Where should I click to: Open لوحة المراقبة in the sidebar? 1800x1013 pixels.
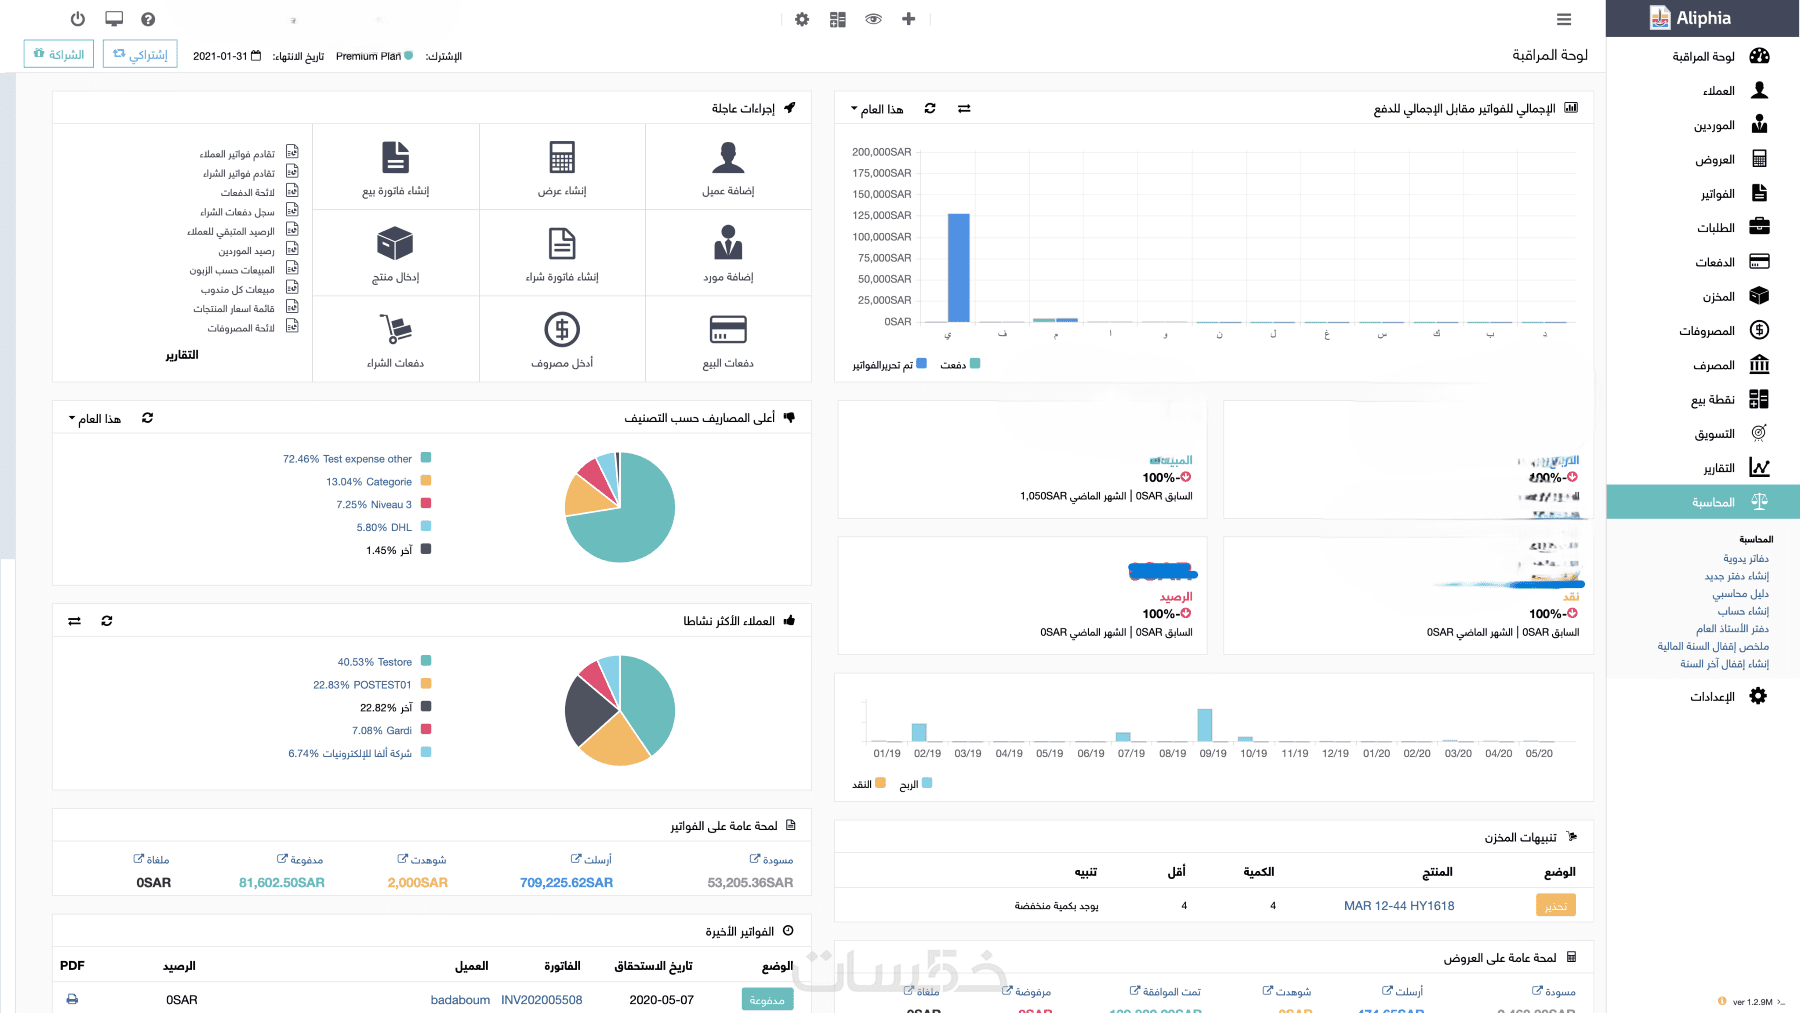coord(1720,56)
